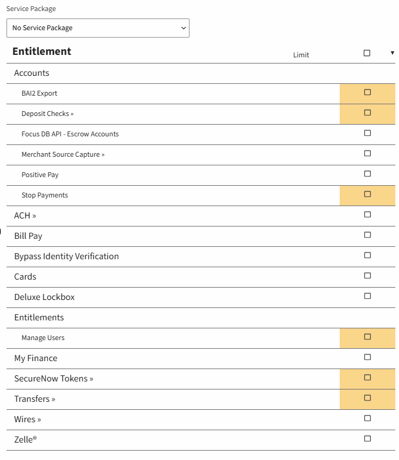Check the Positive Pay box
Viewport: 399px width, 460px height.
(367, 174)
